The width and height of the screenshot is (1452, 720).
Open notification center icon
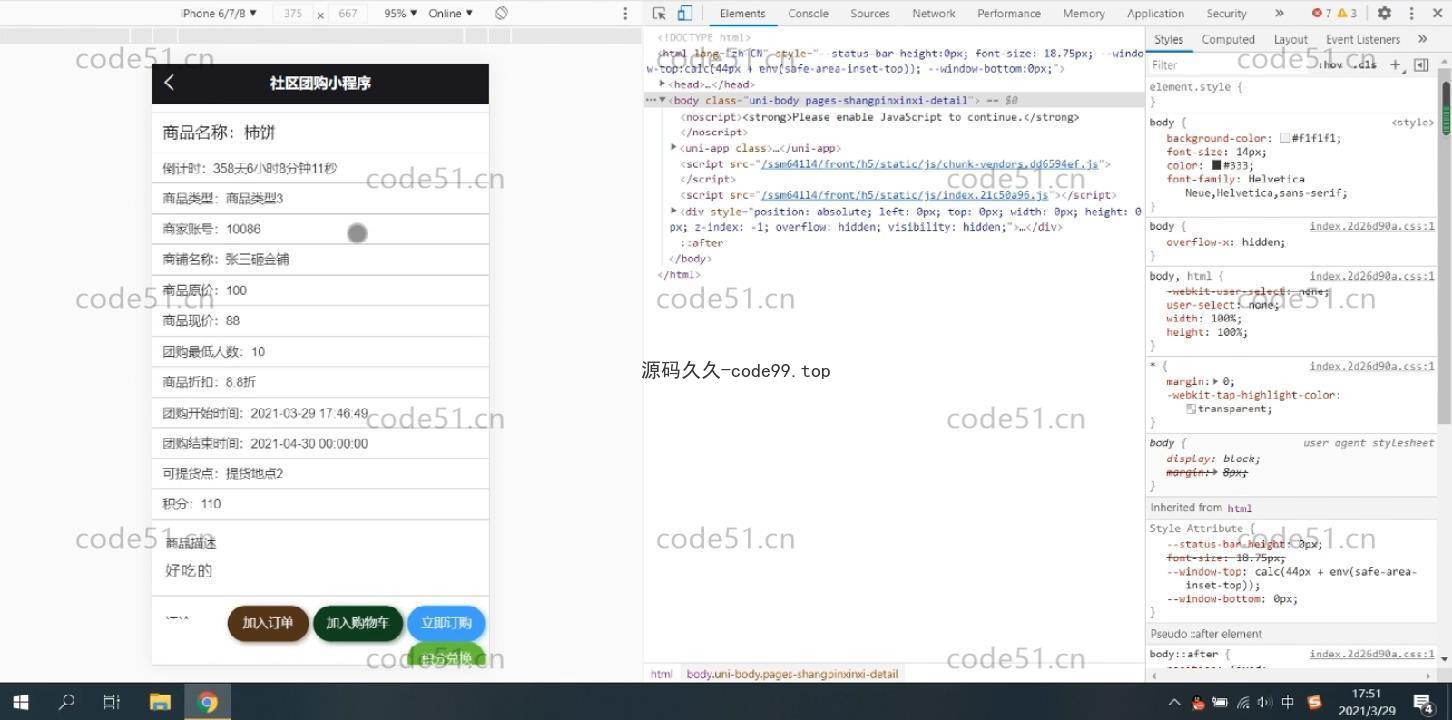[x=1424, y=702]
